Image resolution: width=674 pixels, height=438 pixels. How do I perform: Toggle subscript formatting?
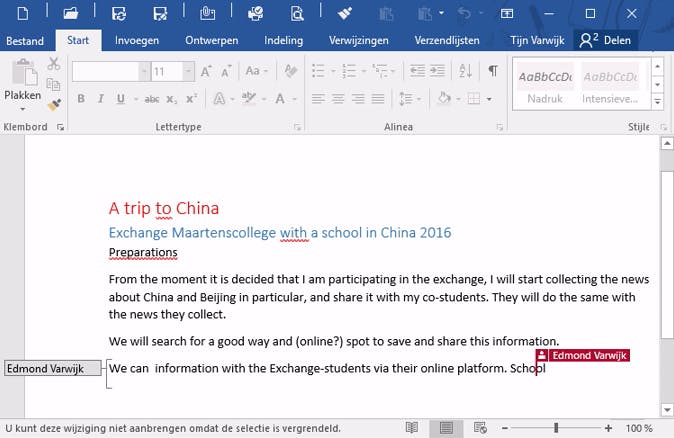pyautogui.click(x=172, y=99)
